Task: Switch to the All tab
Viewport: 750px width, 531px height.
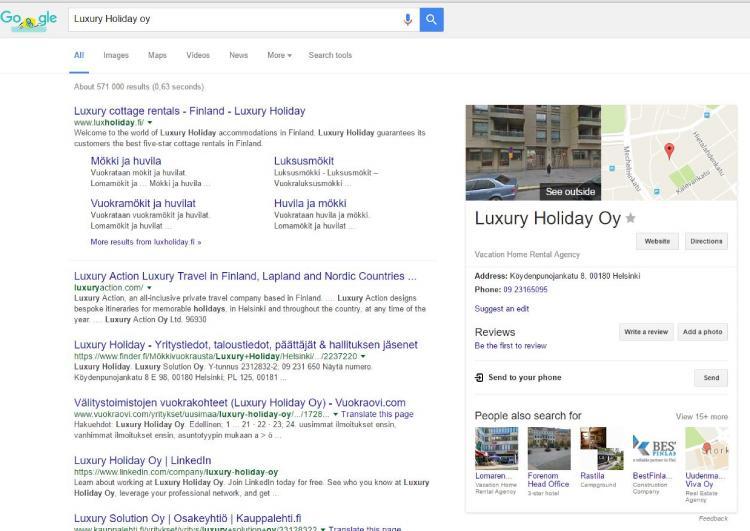Action: (79, 55)
